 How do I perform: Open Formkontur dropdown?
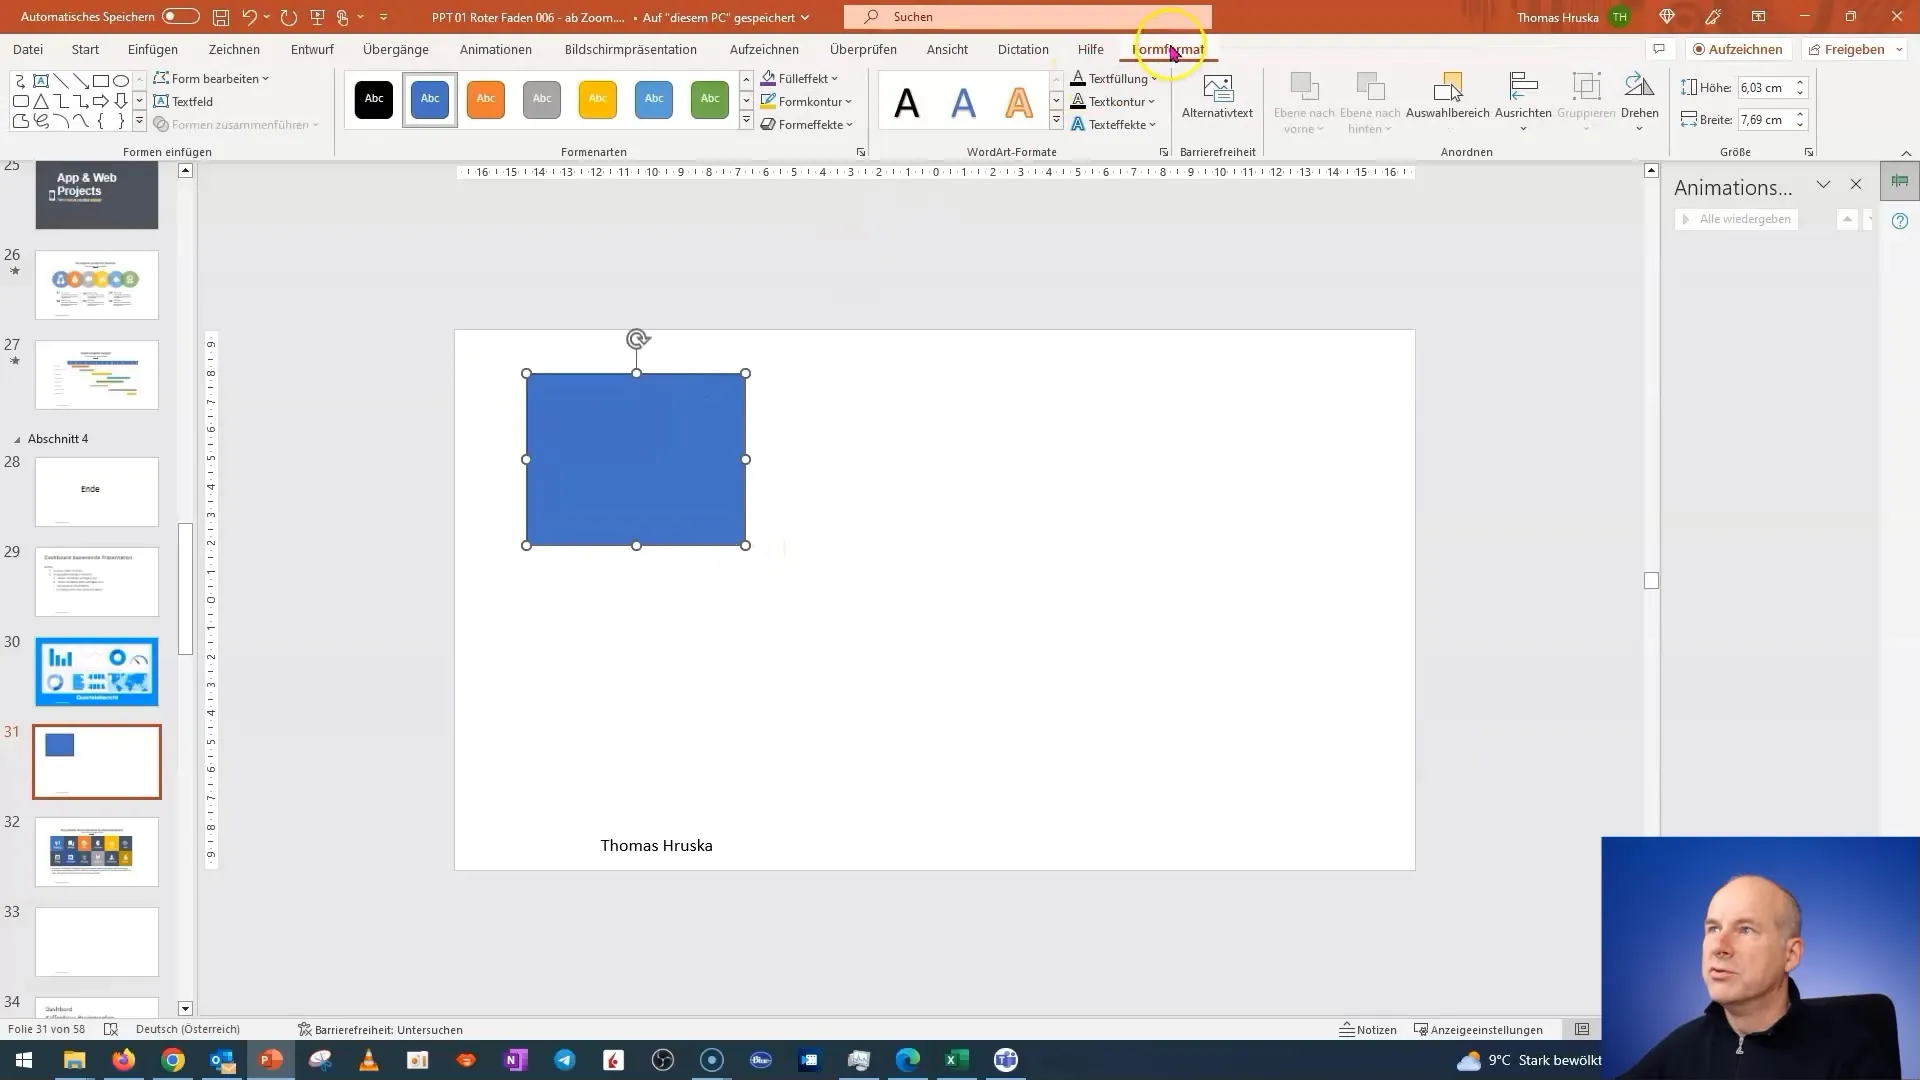click(x=806, y=101)
